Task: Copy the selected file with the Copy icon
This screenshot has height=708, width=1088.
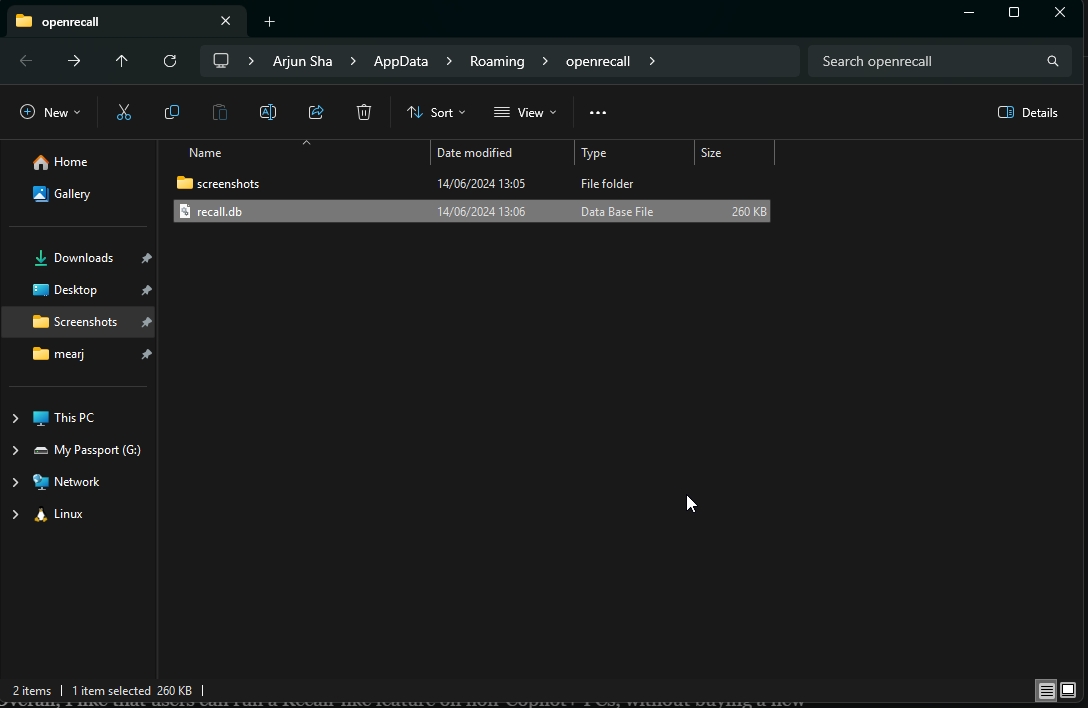Action: click(171, 112)
